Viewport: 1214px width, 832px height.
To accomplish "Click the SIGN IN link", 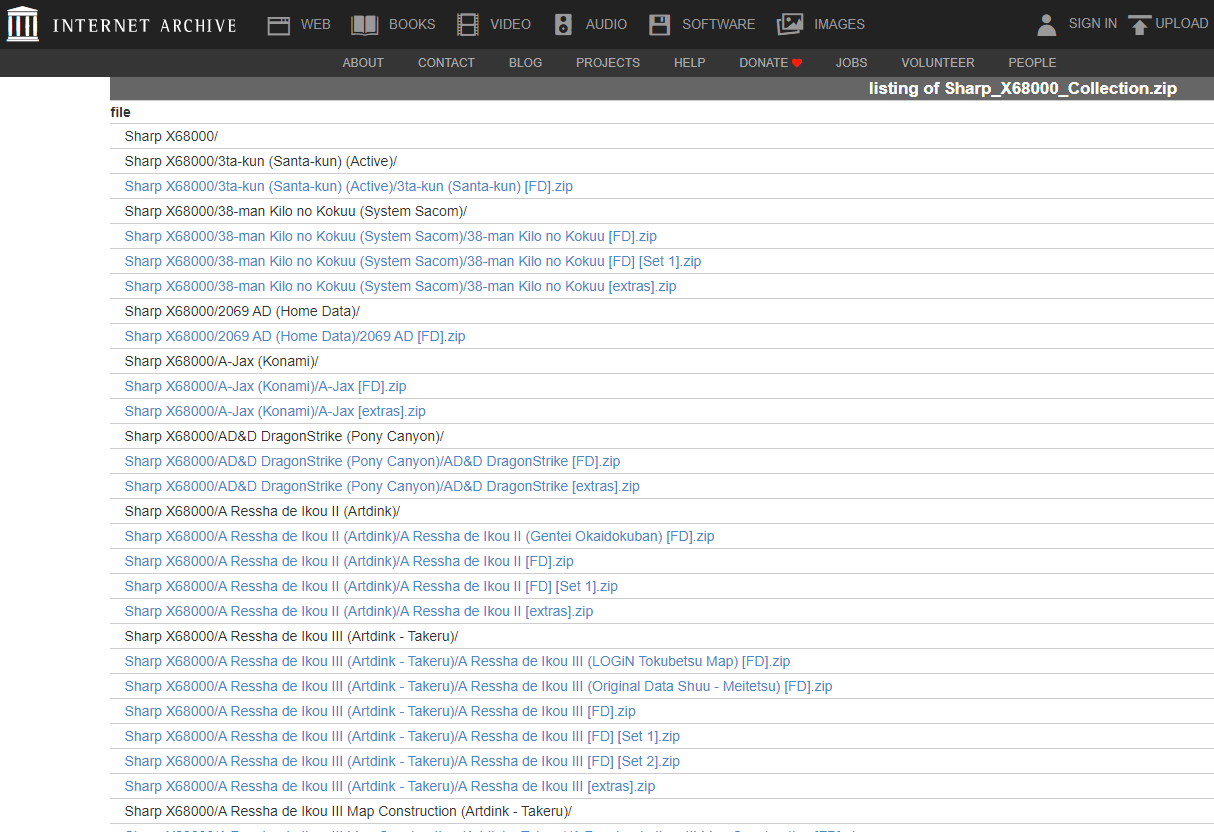I will (1093, 23).
